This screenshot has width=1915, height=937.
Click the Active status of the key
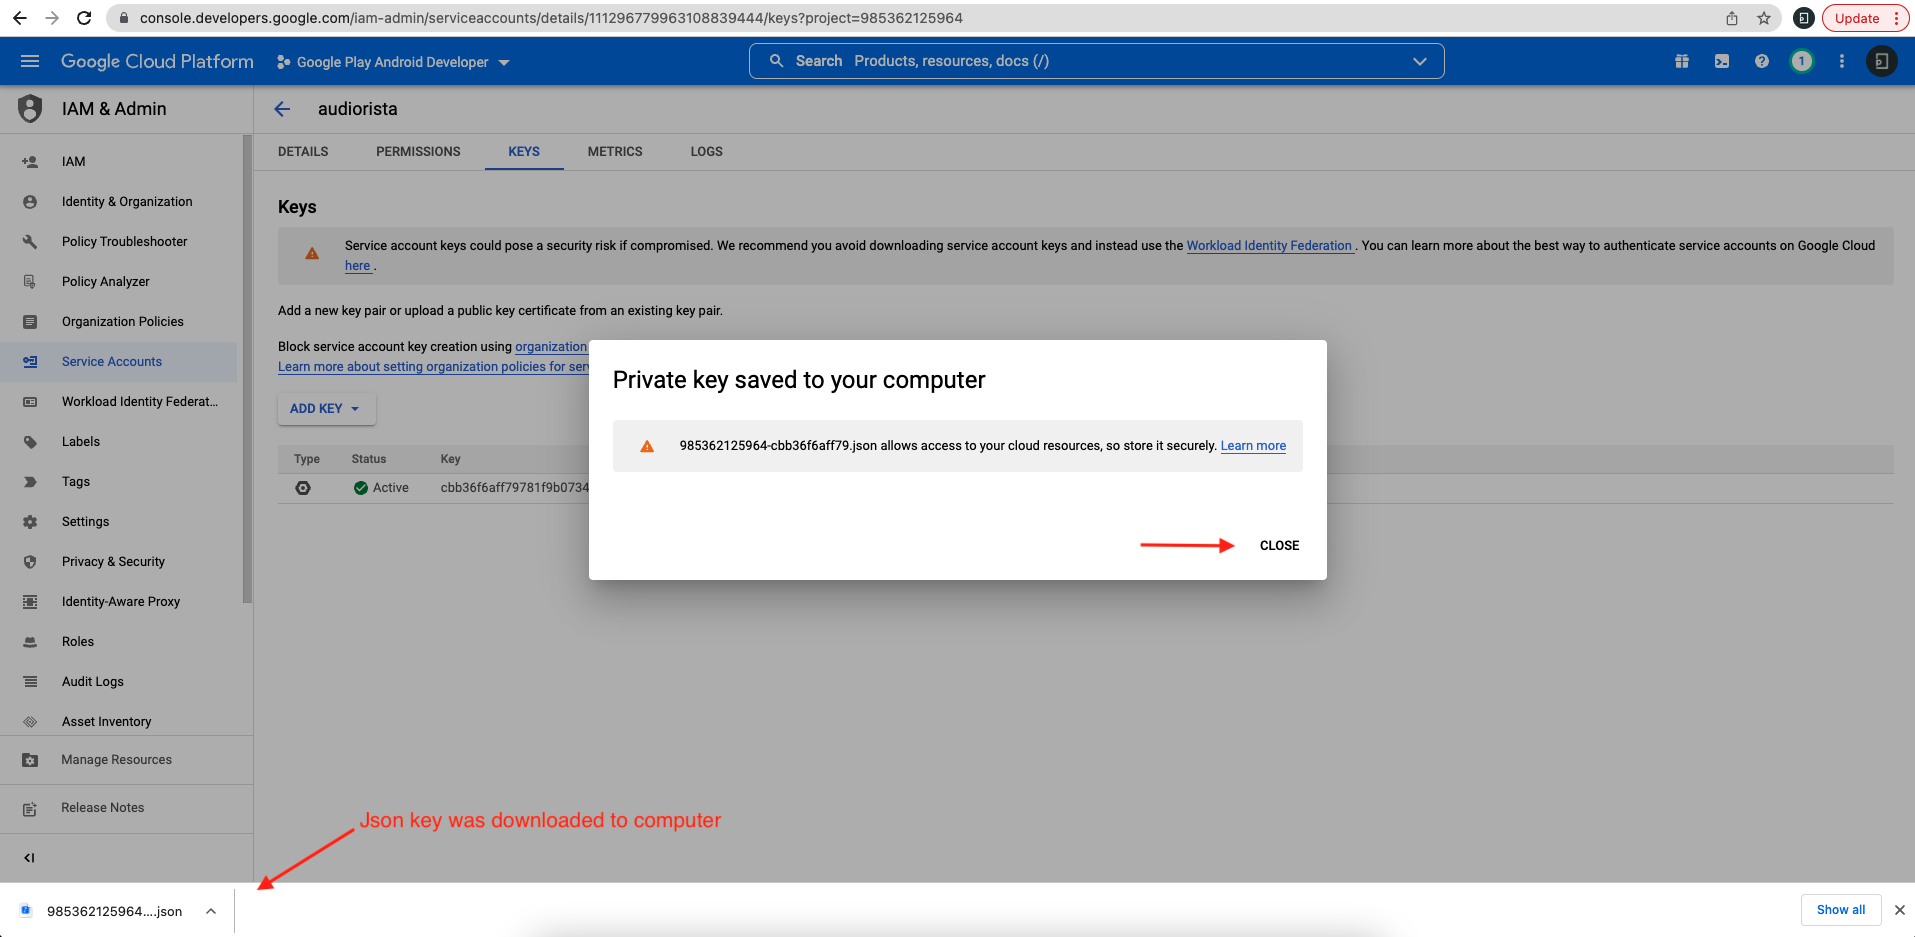point(381,488)
